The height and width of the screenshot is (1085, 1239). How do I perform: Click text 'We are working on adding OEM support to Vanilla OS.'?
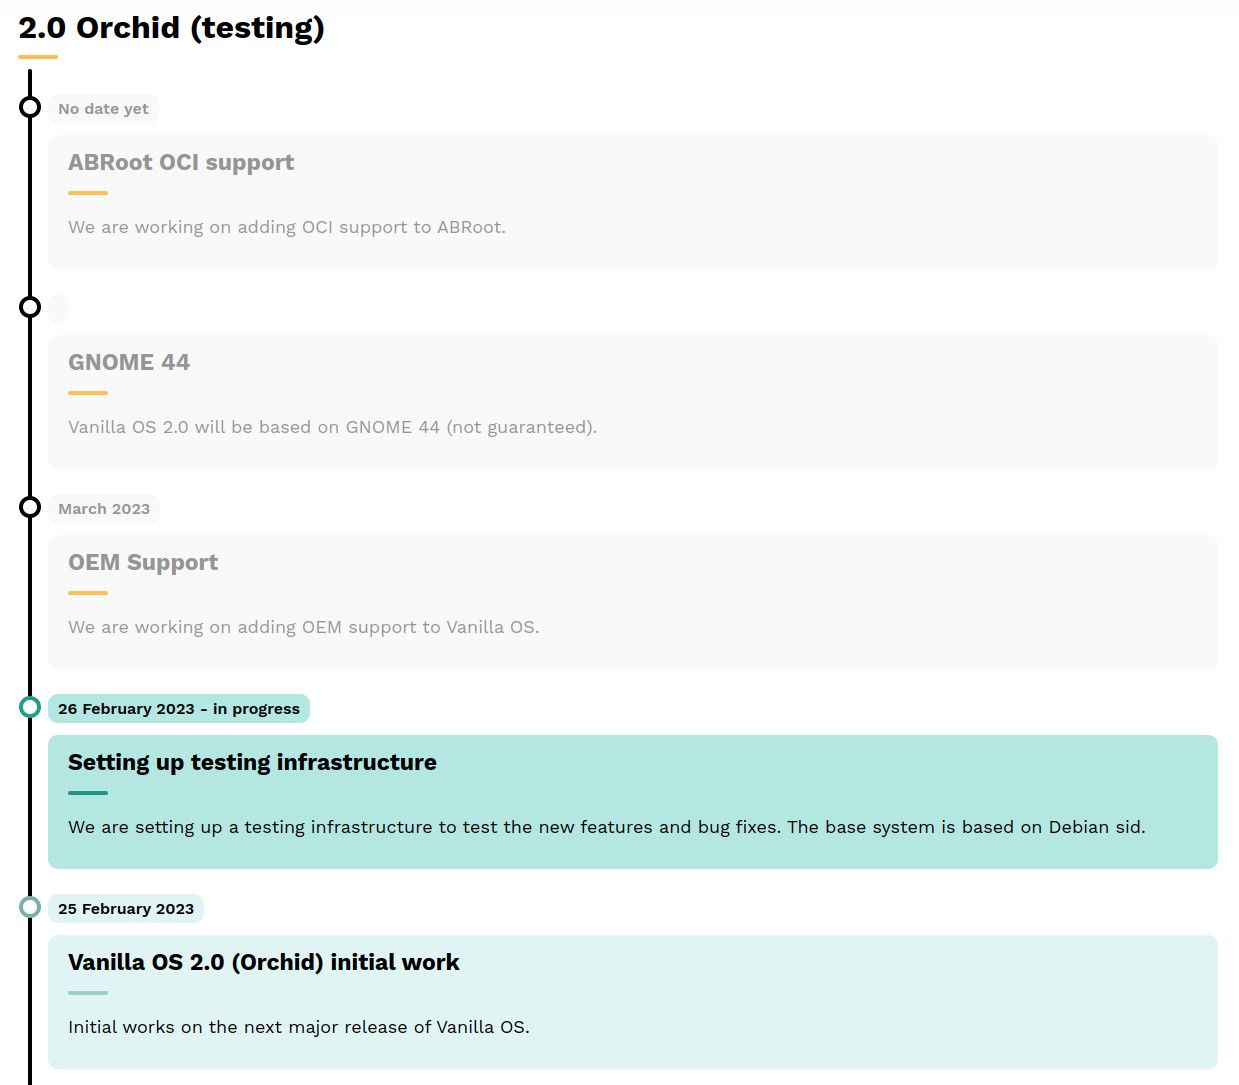(304, 627)
